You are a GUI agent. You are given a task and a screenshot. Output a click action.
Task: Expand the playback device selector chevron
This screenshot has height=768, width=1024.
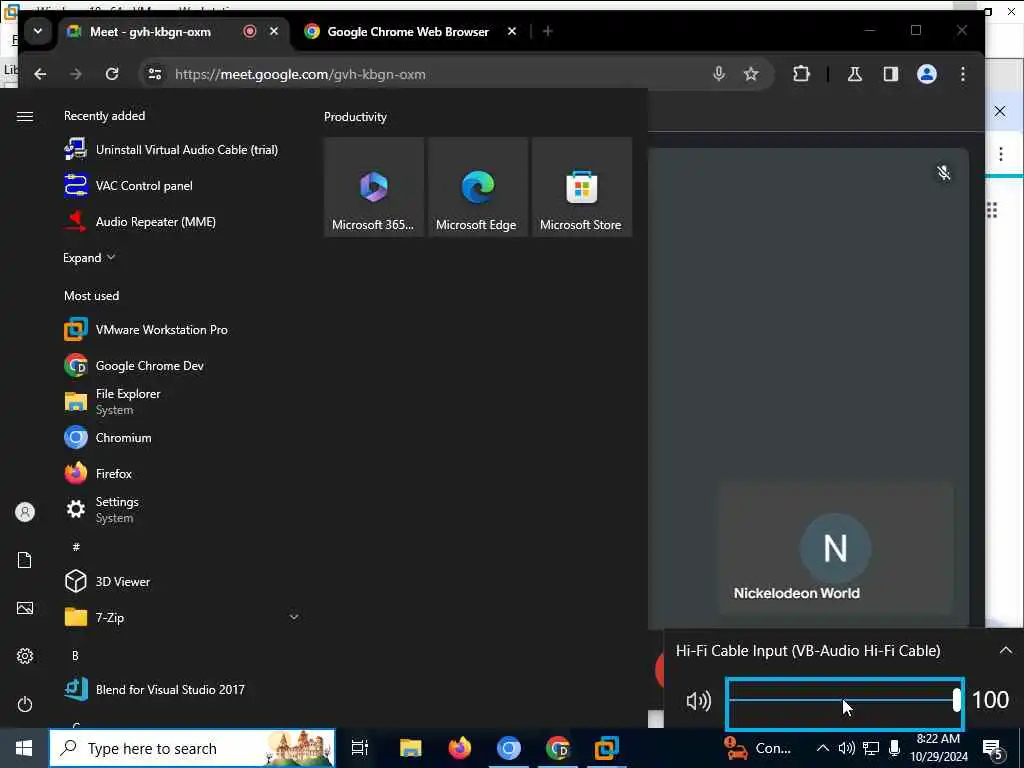(1006, 650)
